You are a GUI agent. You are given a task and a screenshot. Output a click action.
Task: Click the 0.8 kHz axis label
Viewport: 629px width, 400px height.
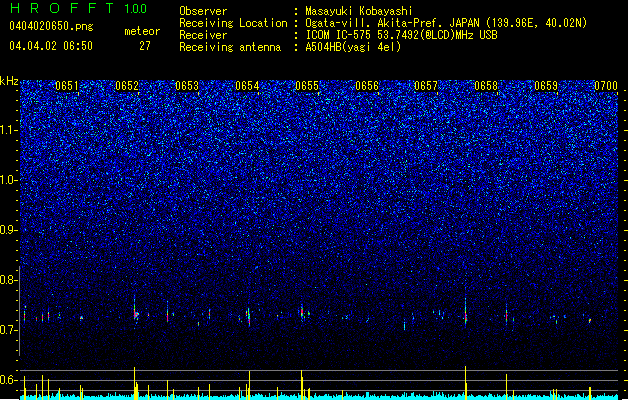8,280
